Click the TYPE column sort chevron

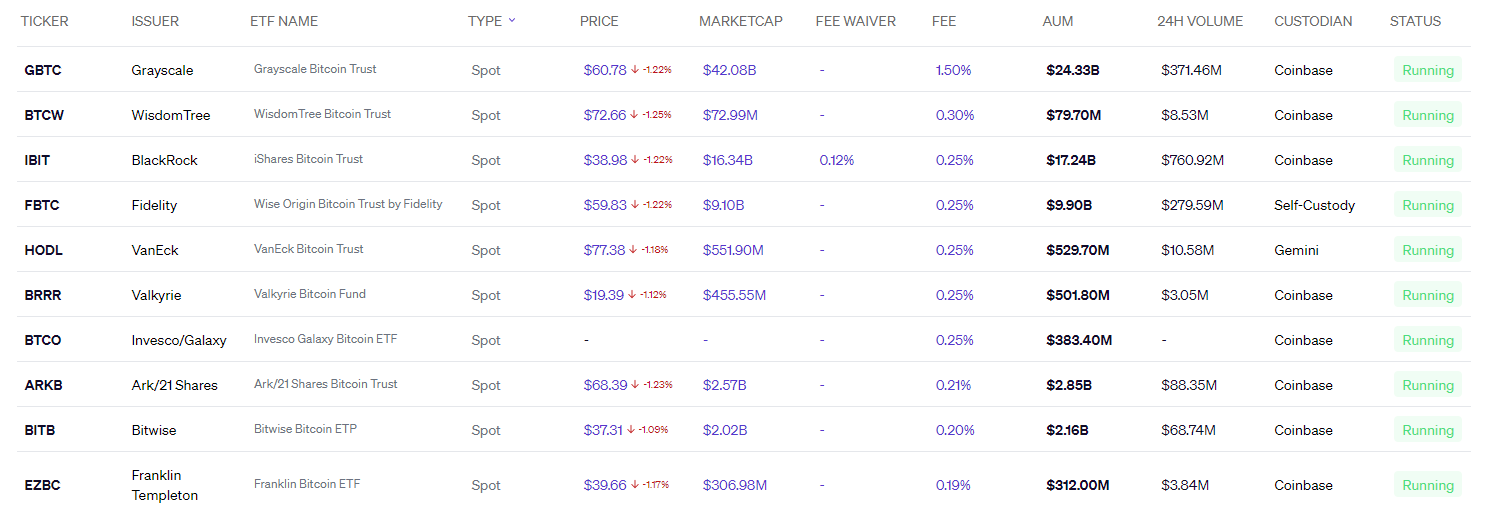[512, 21]
